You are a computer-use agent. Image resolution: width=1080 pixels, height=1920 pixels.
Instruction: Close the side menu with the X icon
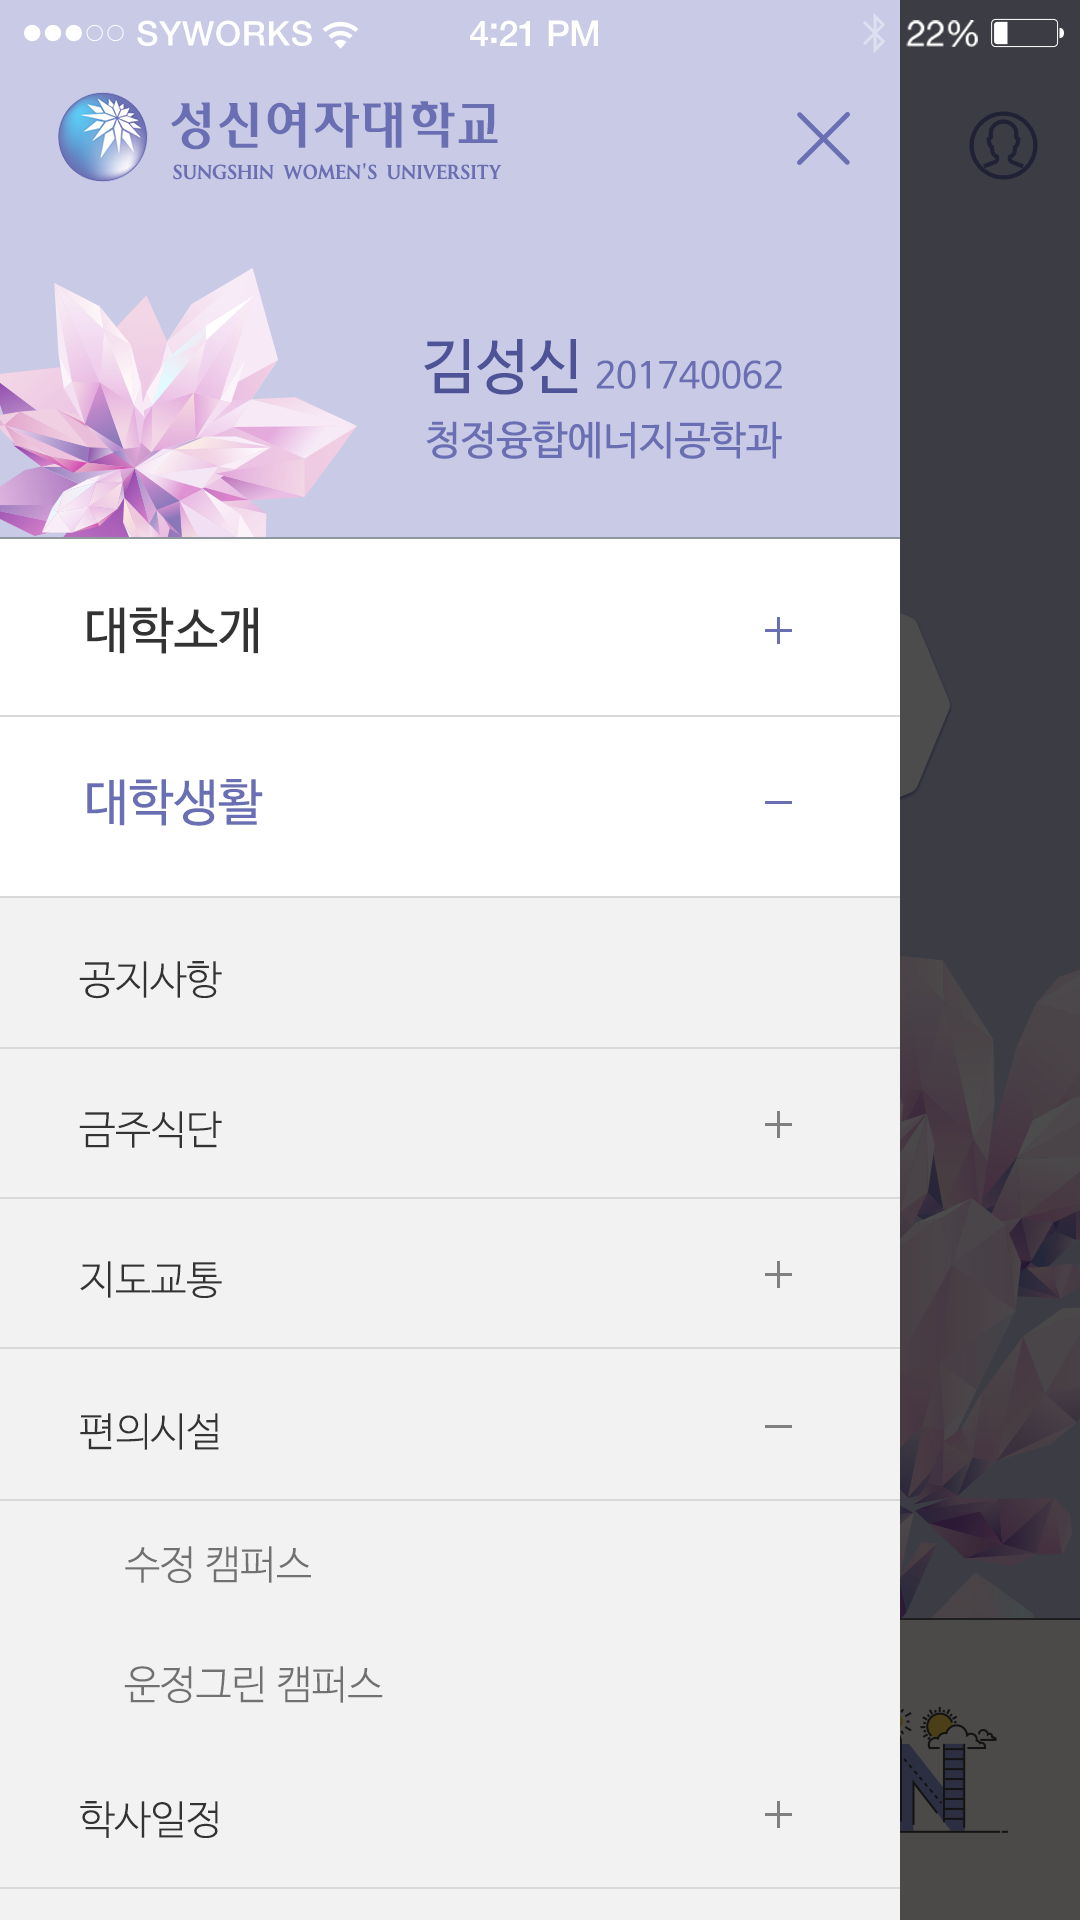pyautogui.click(x=823, y=139)
